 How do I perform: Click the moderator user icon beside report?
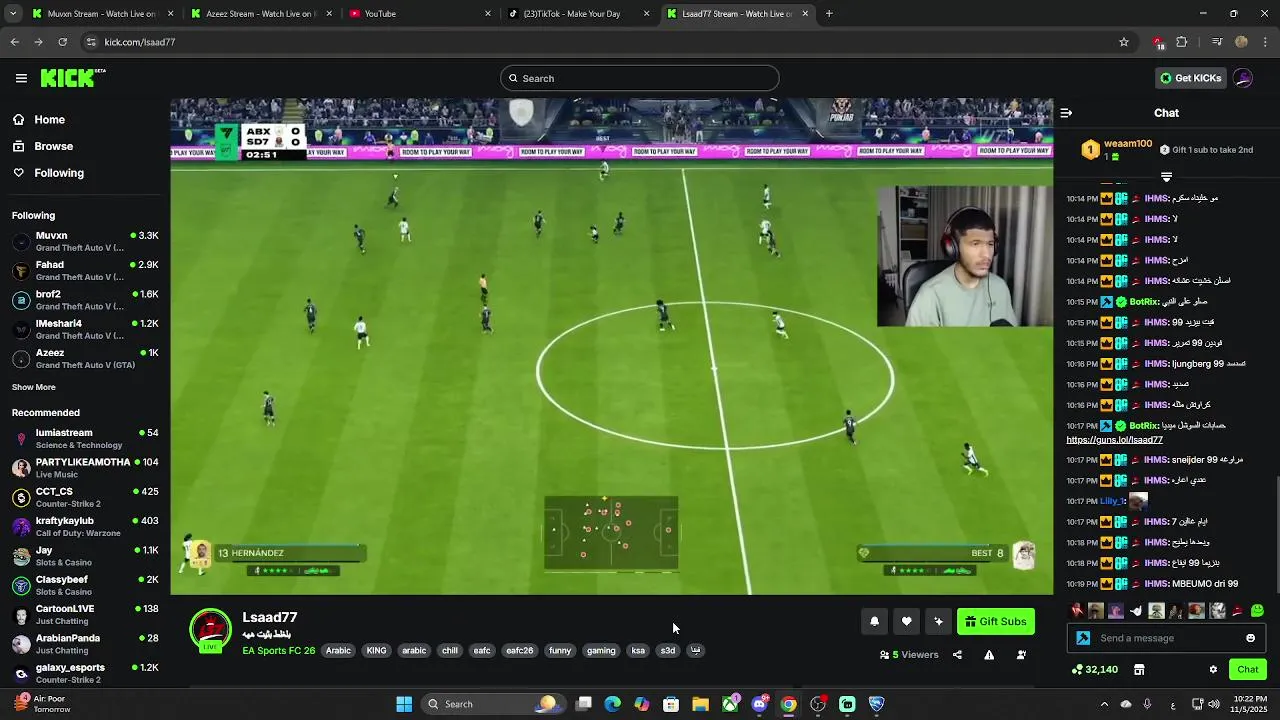(1021, 655)
